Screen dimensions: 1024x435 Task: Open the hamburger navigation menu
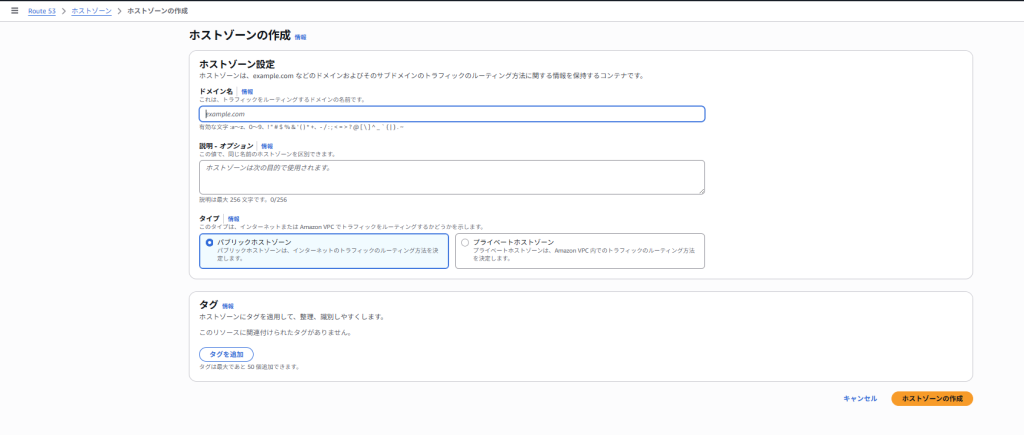pos(14,10)
